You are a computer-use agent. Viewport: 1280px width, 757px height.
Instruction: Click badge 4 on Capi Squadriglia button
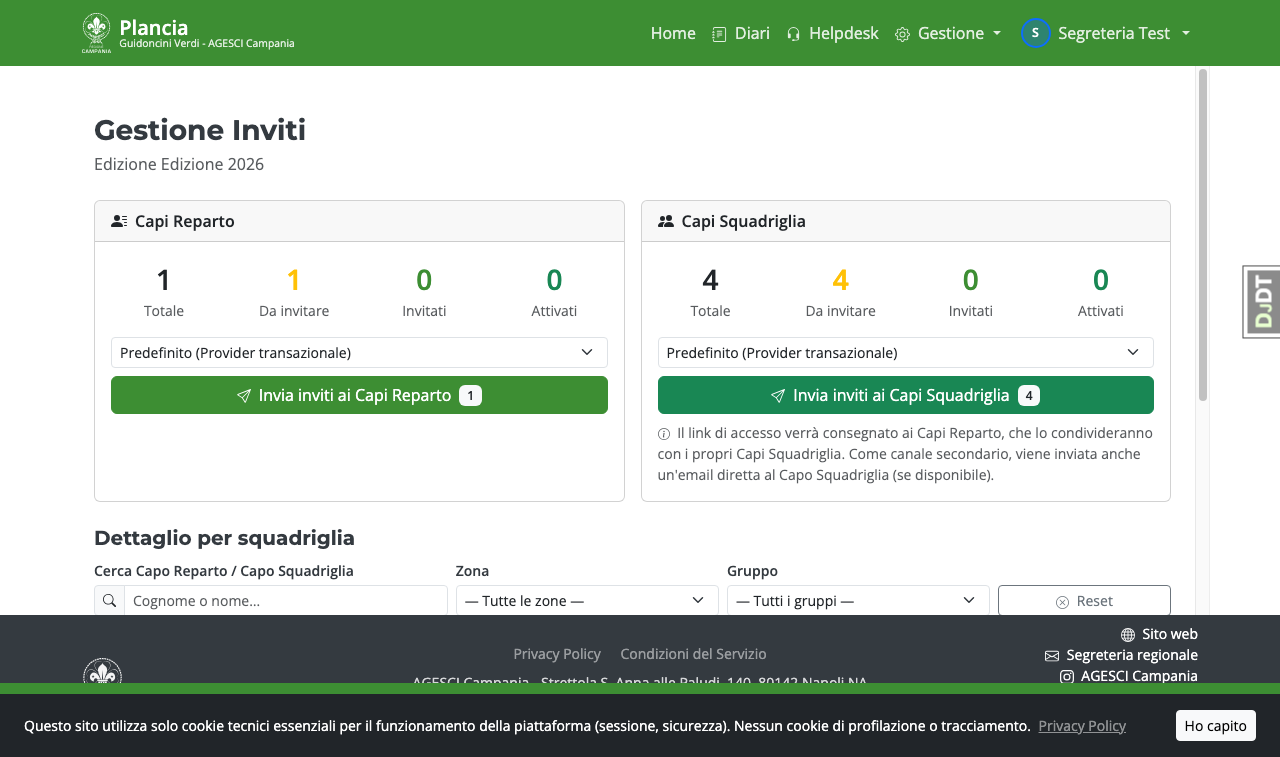coord(1029,396)
